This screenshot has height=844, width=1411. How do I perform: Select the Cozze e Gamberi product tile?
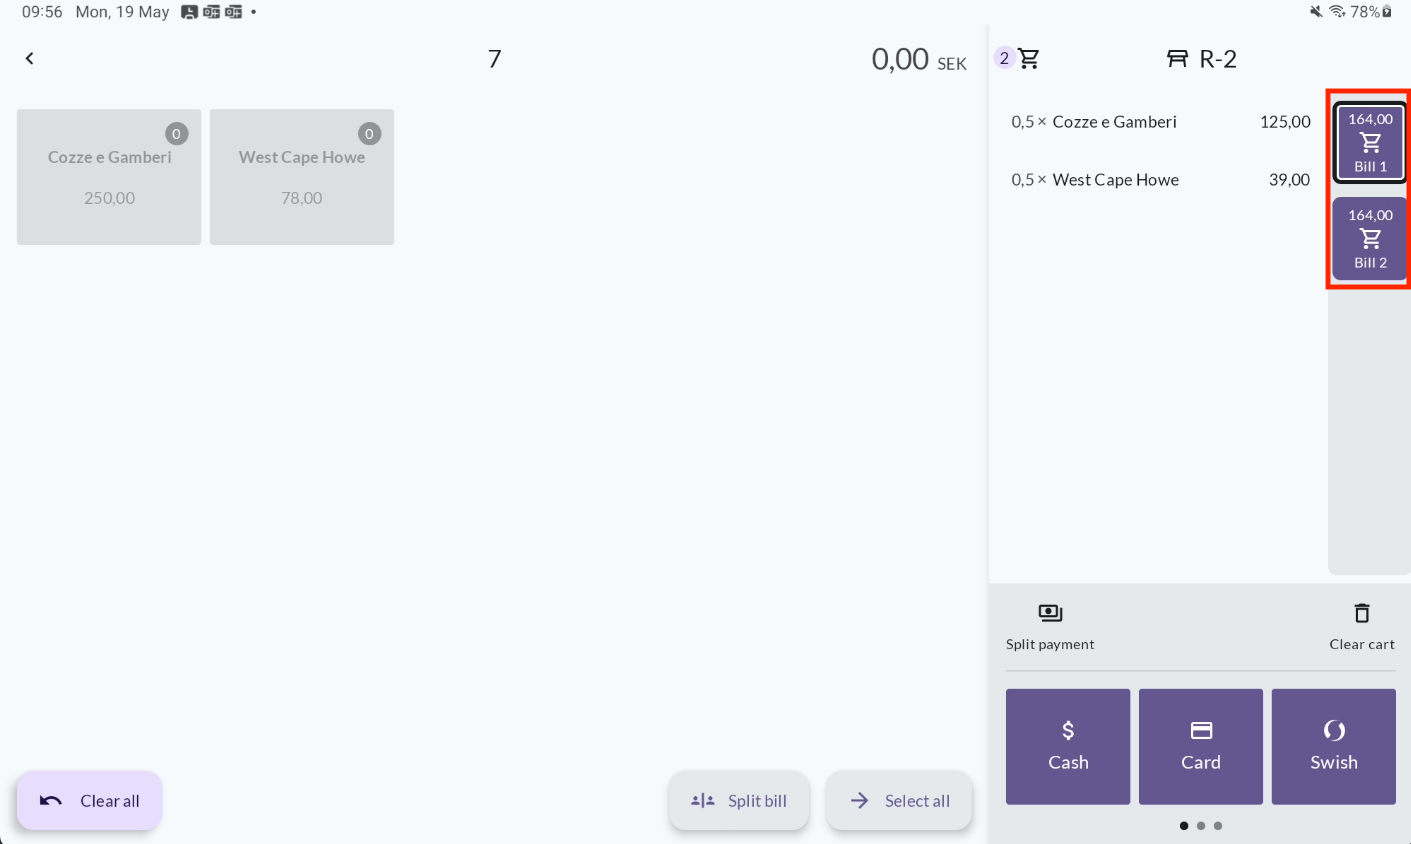(x=109, y=177)
